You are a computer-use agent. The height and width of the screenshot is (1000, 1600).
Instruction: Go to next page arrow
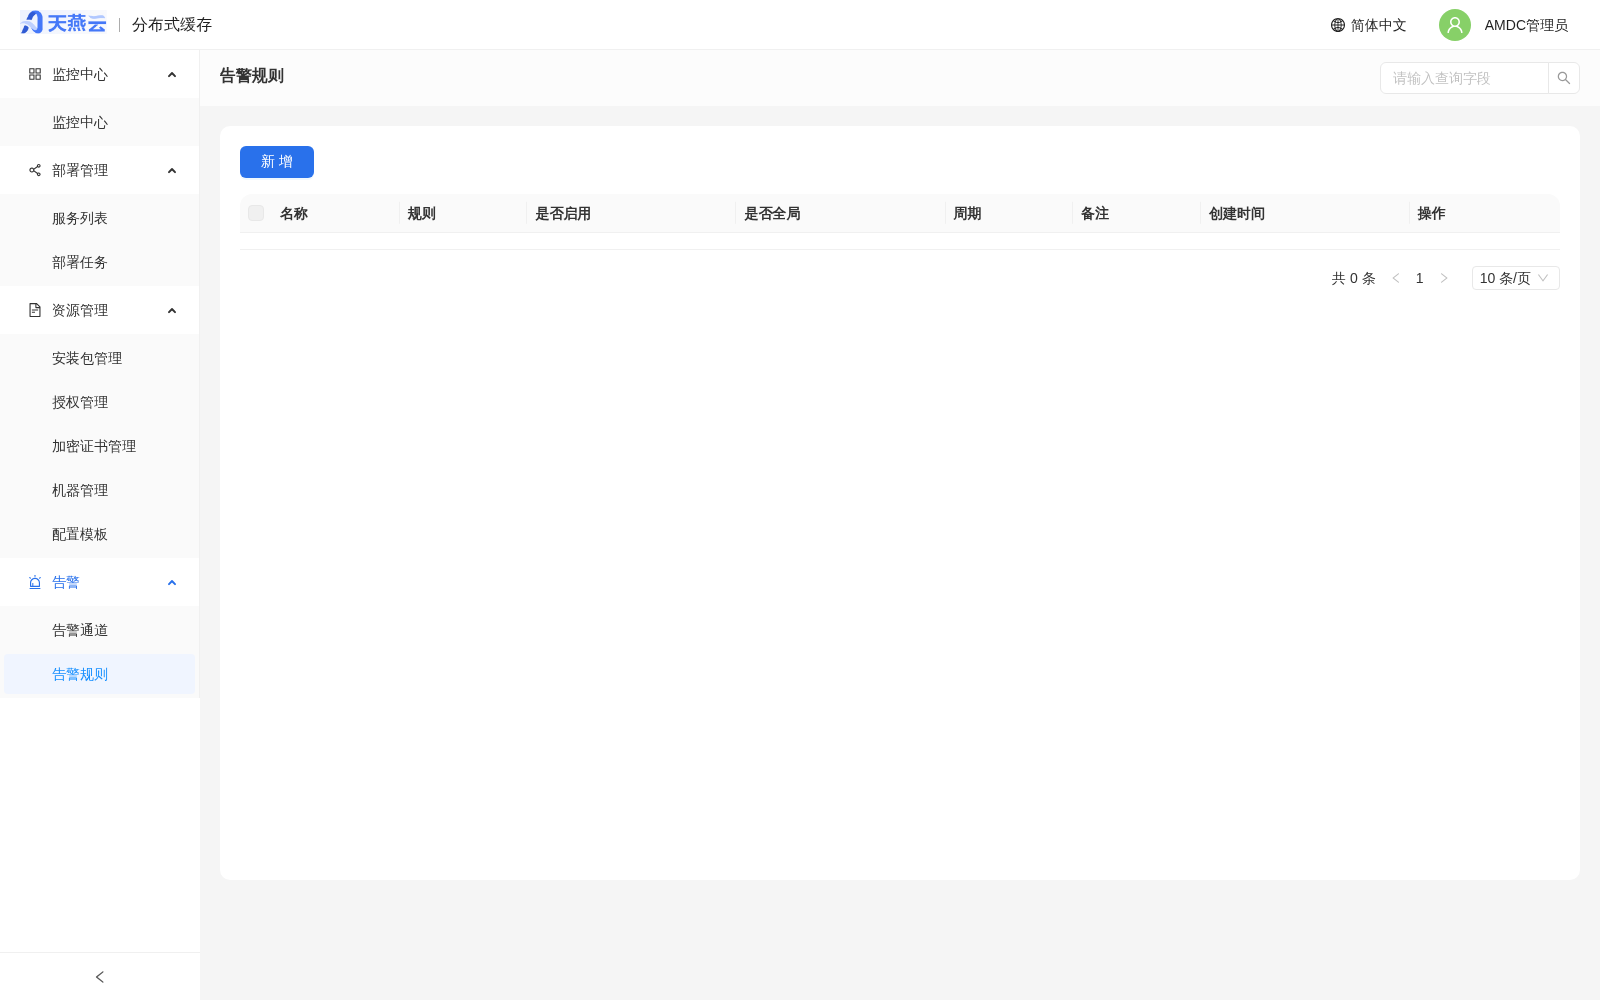(x=1444, y=278)
